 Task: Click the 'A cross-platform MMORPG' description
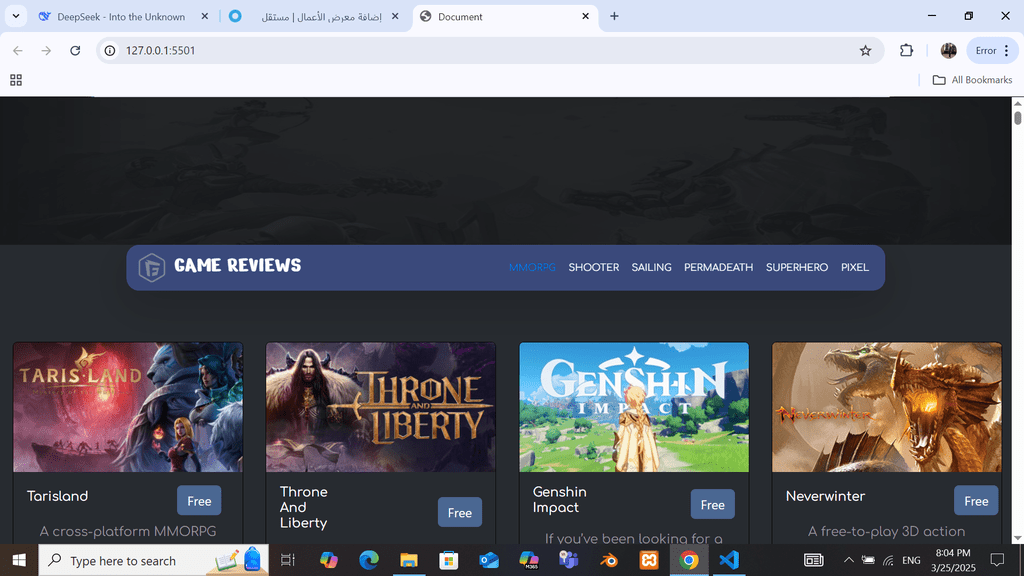(128, 532)
